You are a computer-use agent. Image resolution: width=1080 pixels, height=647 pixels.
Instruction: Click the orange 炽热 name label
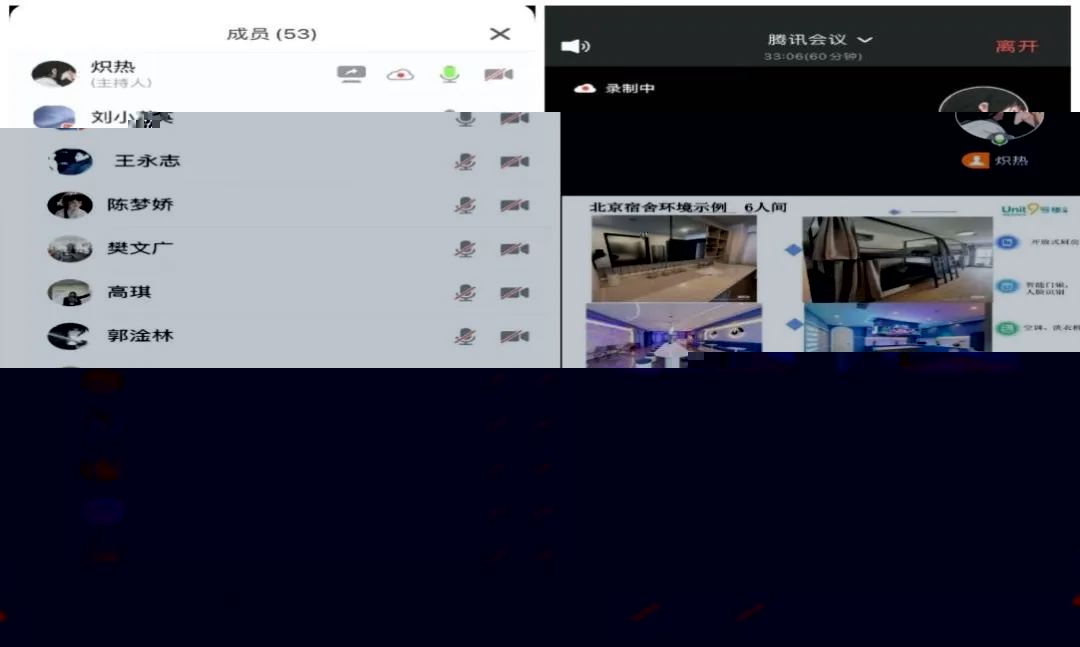995,161
